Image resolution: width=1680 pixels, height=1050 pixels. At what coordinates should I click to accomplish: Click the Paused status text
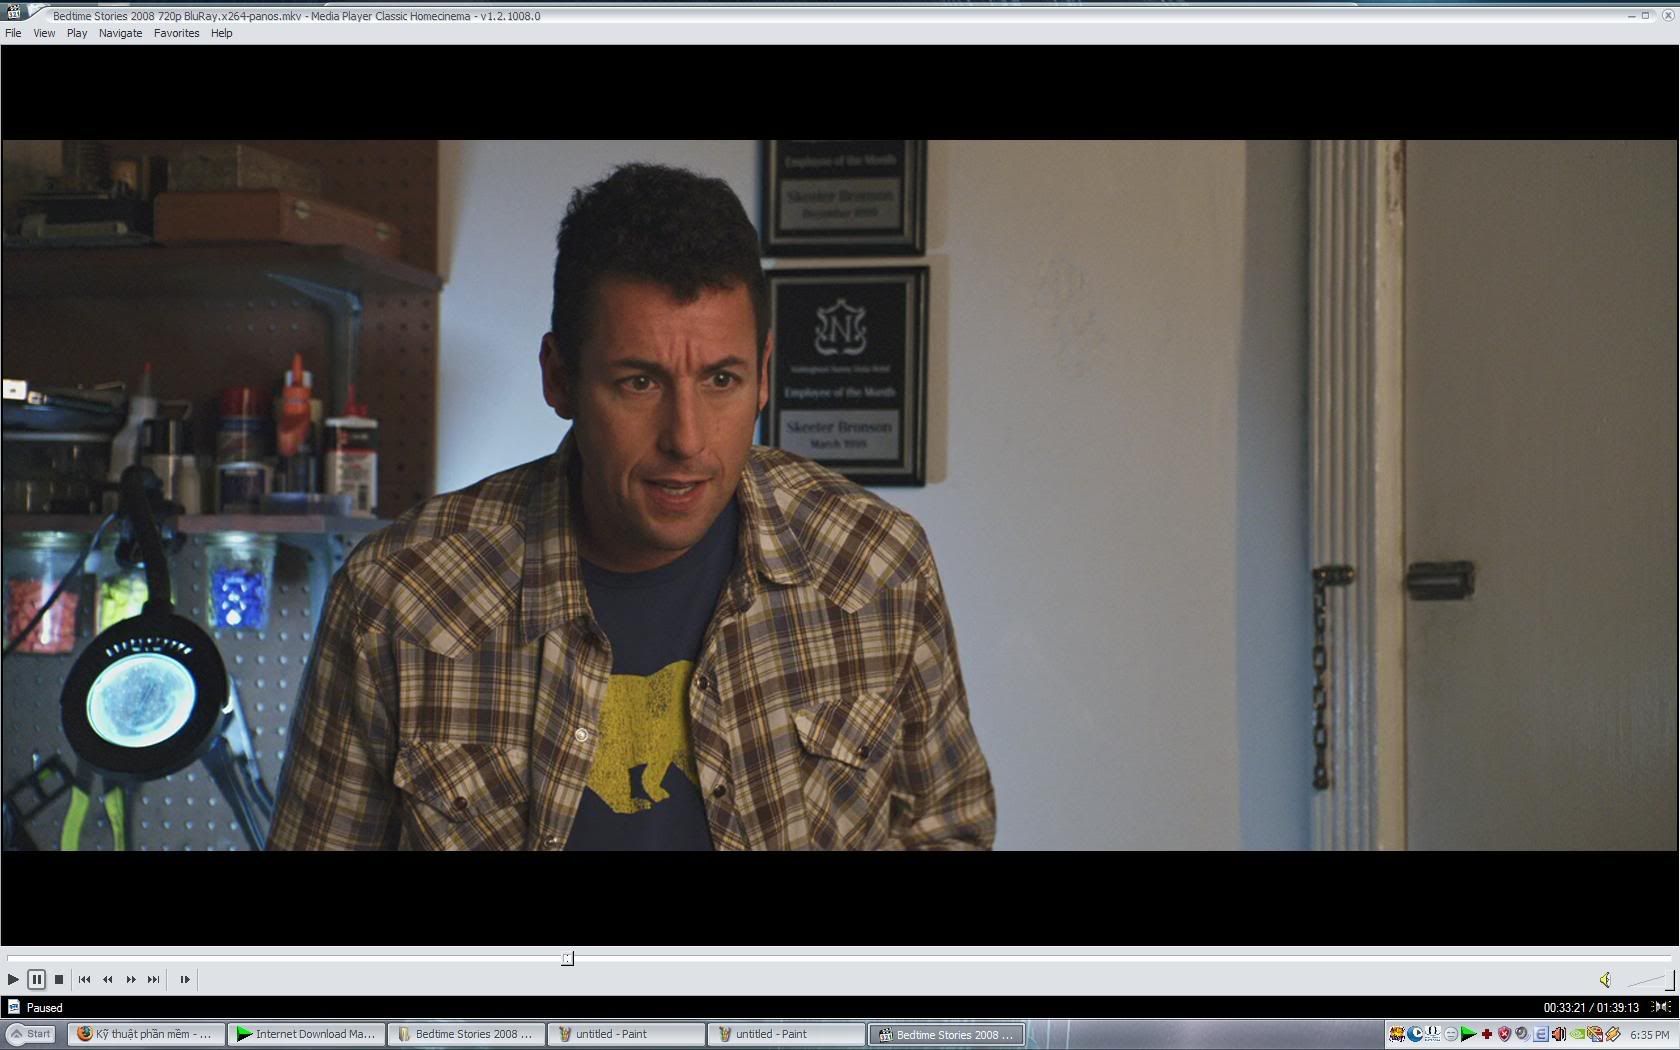tap(44, 1007)
